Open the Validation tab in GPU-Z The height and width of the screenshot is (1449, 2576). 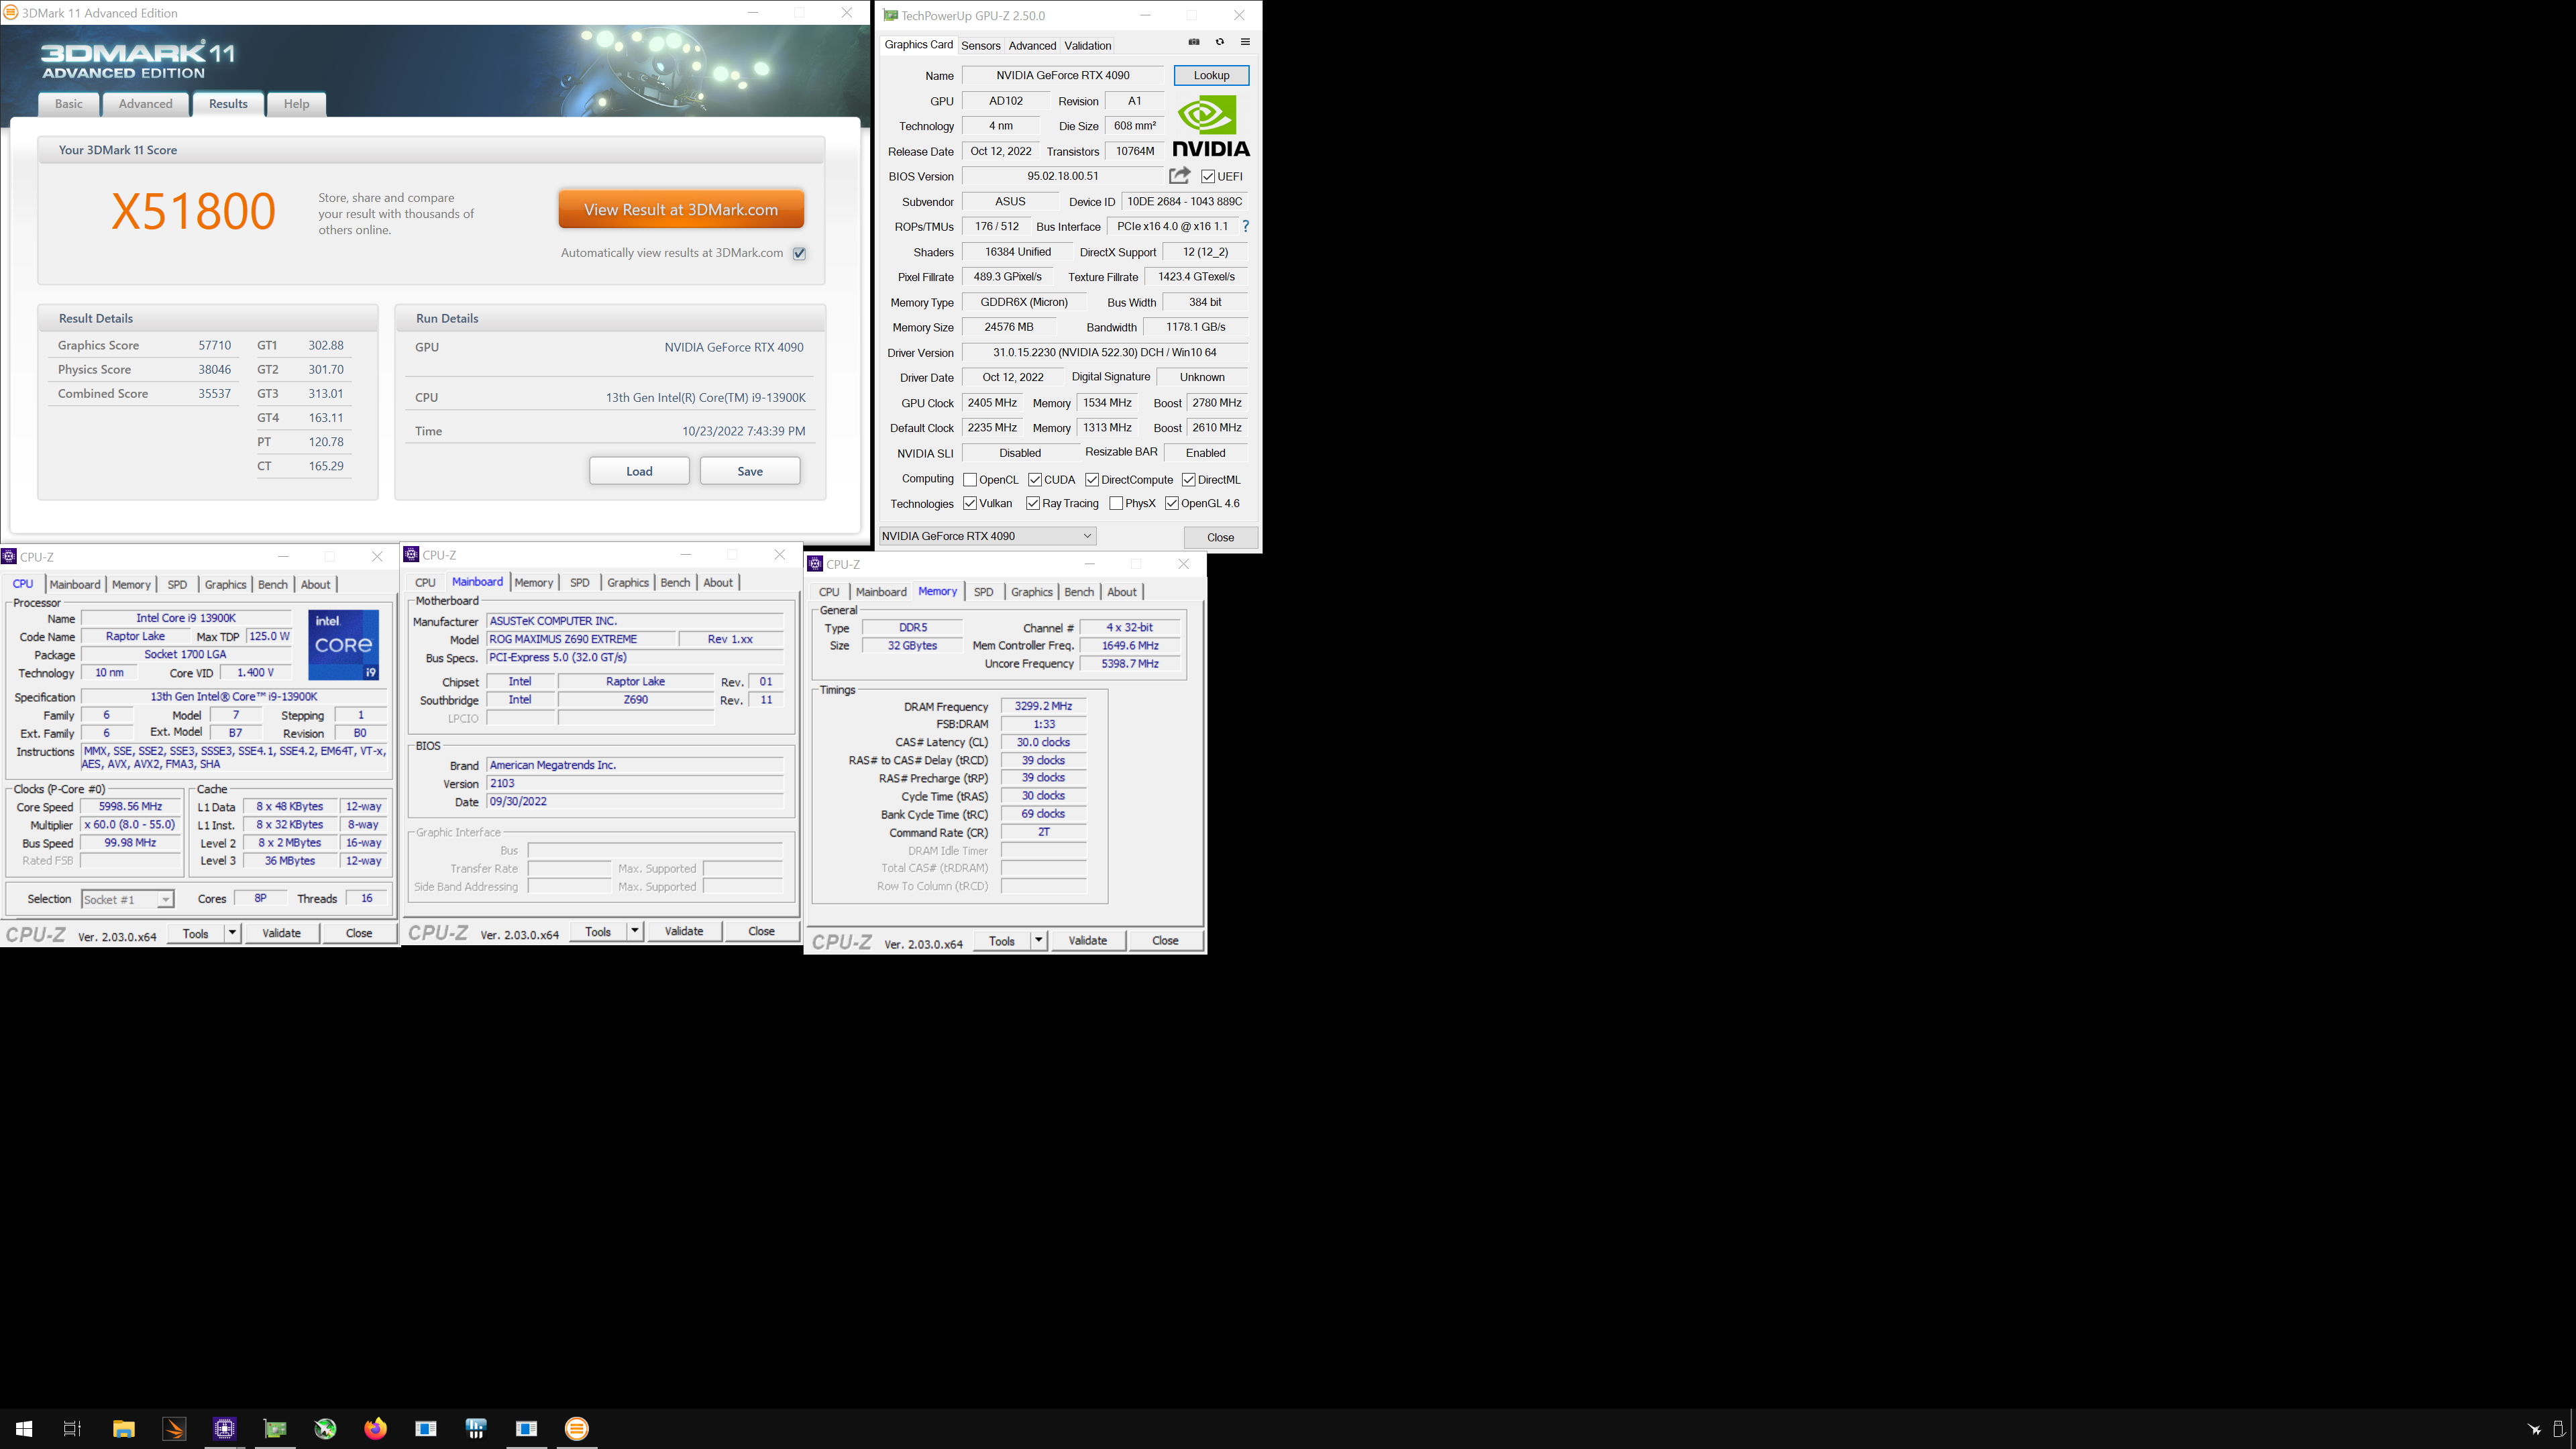[x=1088, y=45]
